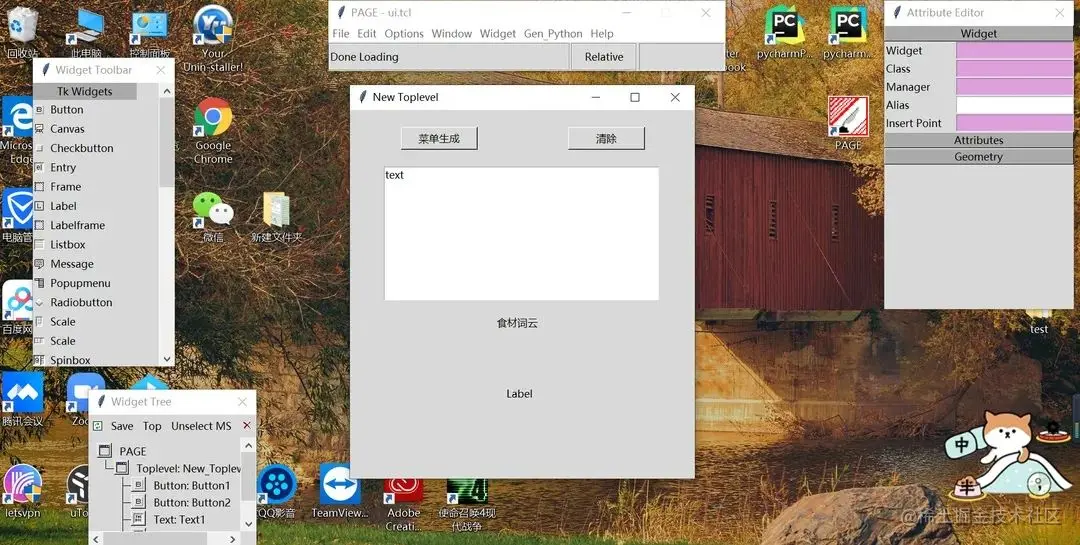Open the 新建文件夹 folder on desktop
Screen dimensions: 1080x545
tap(276, 217)
